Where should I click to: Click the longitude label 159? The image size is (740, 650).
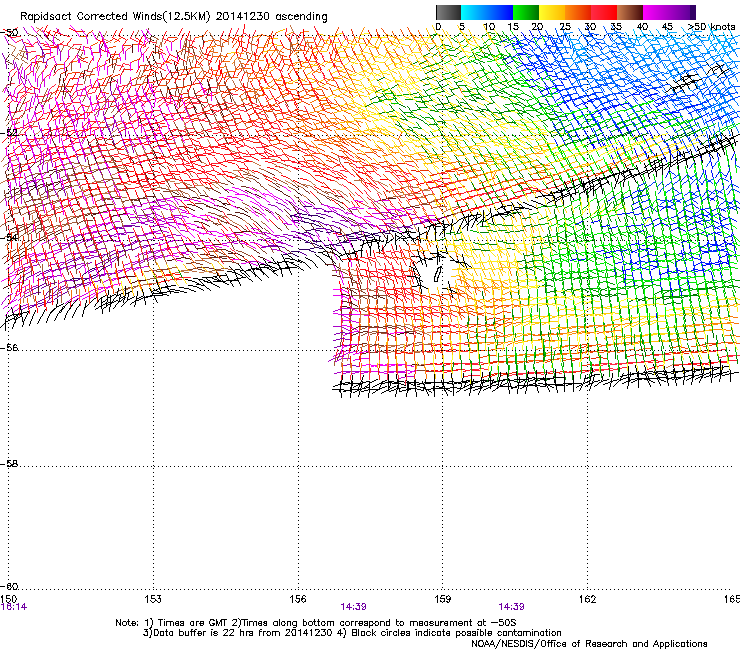[x=442, y=599]
